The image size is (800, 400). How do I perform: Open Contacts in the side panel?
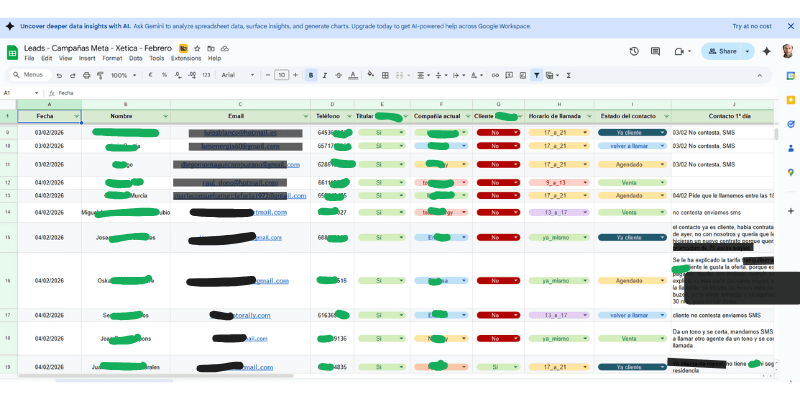tap(790, 148)
